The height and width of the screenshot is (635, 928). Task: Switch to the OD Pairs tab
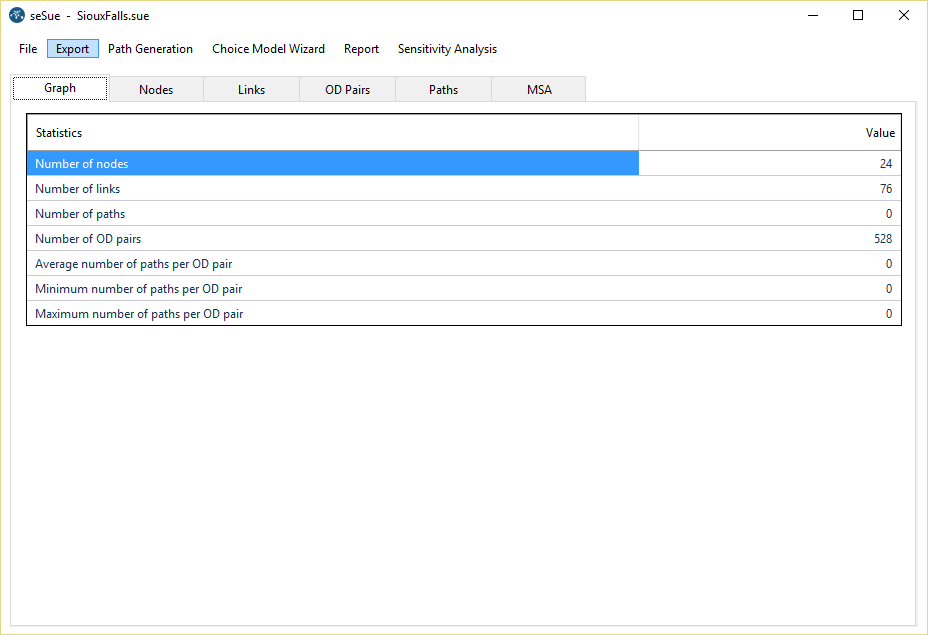tap(348, 90)
